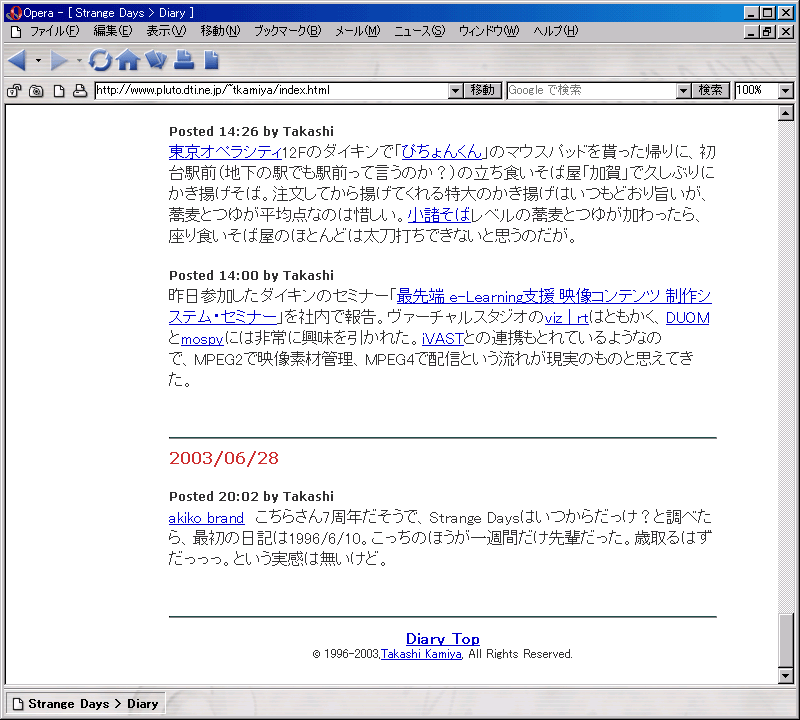Open the 編集(E) menu
The image size is (800, 720).
tap(113, 31)
